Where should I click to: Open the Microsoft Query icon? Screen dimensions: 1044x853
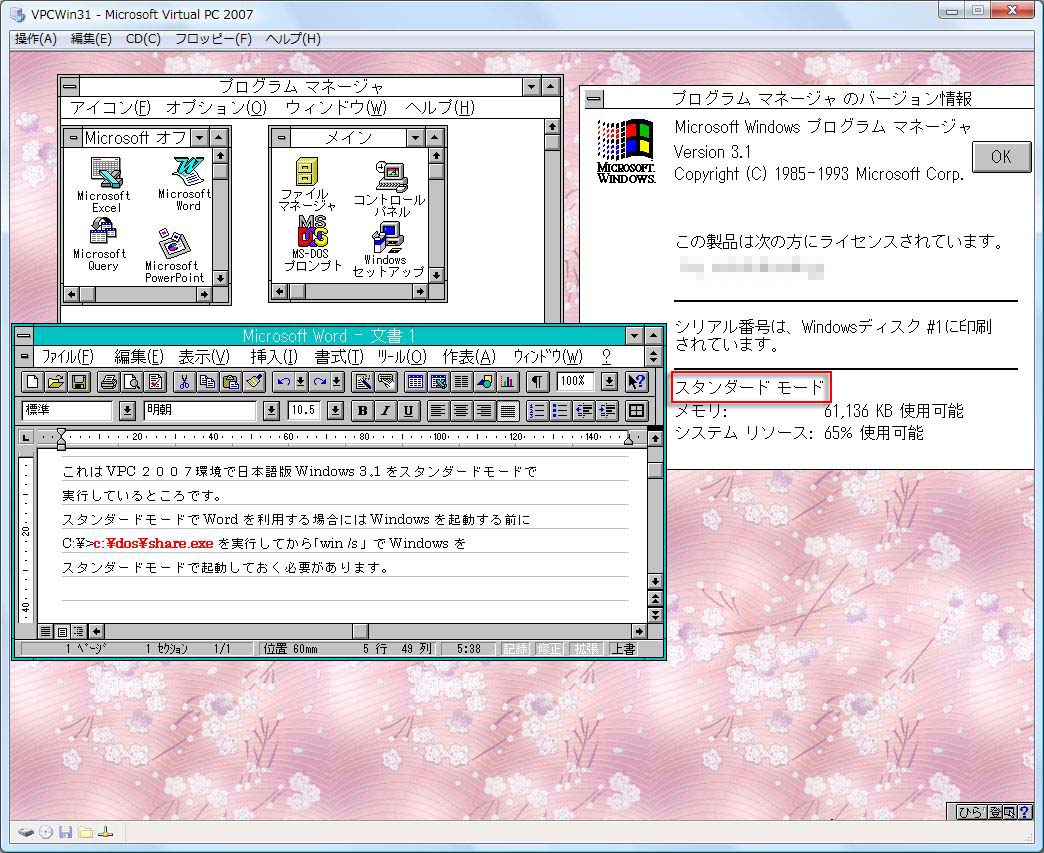[101, 244]
